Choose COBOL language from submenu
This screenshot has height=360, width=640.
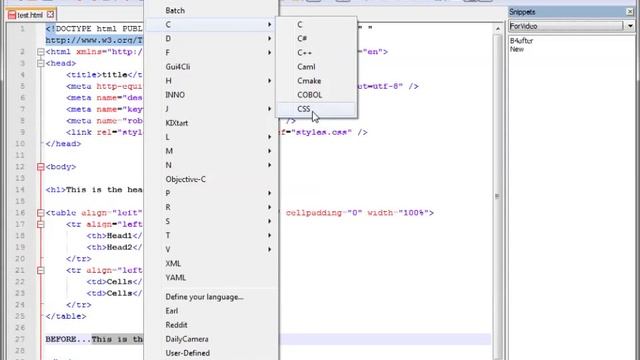click(x=316, y=95)
